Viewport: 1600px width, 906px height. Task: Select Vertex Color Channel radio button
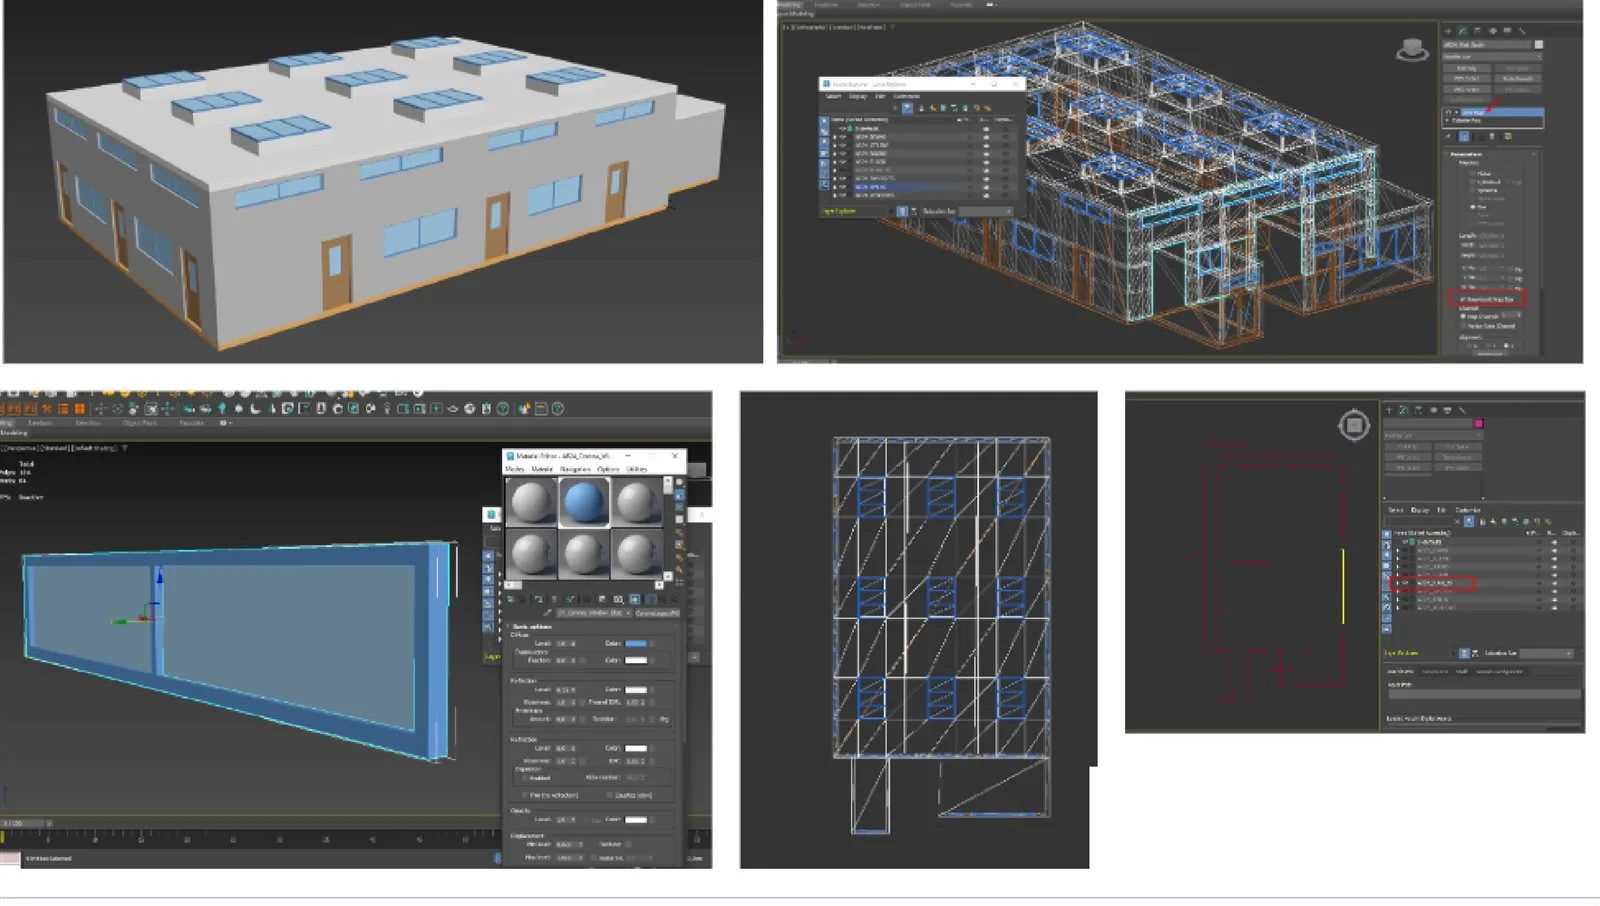pos(1463,326)
